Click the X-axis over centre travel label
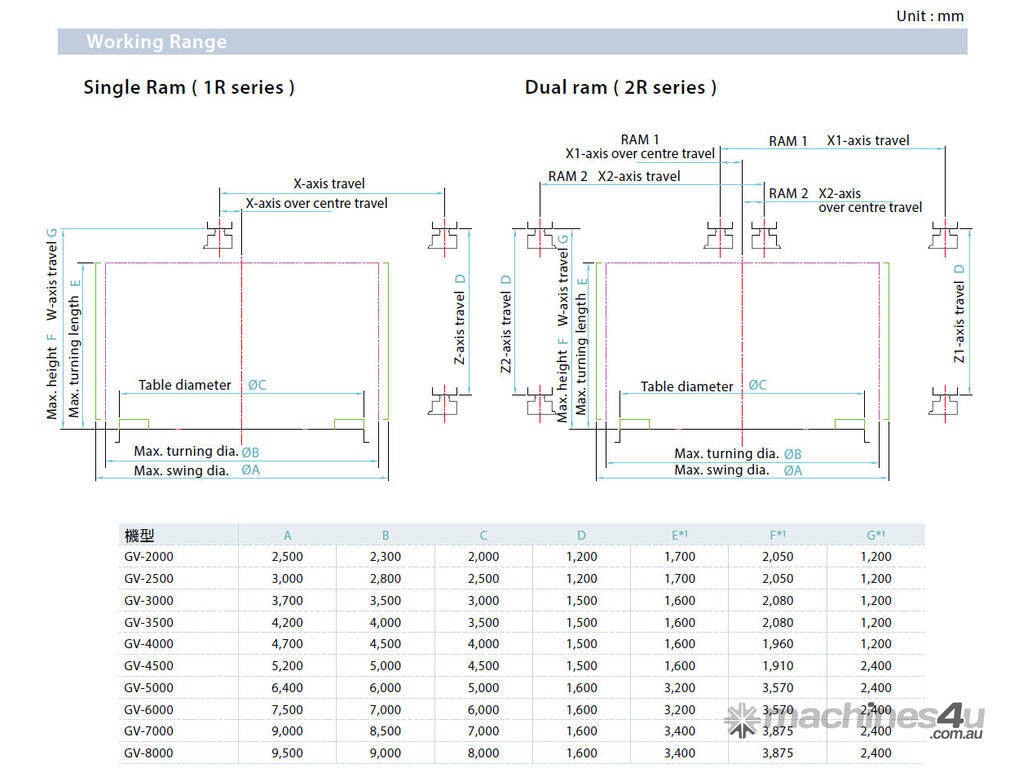Image resolution: width=1024 pixels, height=768 pixels. pyautogui.click(x=317, y=203)
